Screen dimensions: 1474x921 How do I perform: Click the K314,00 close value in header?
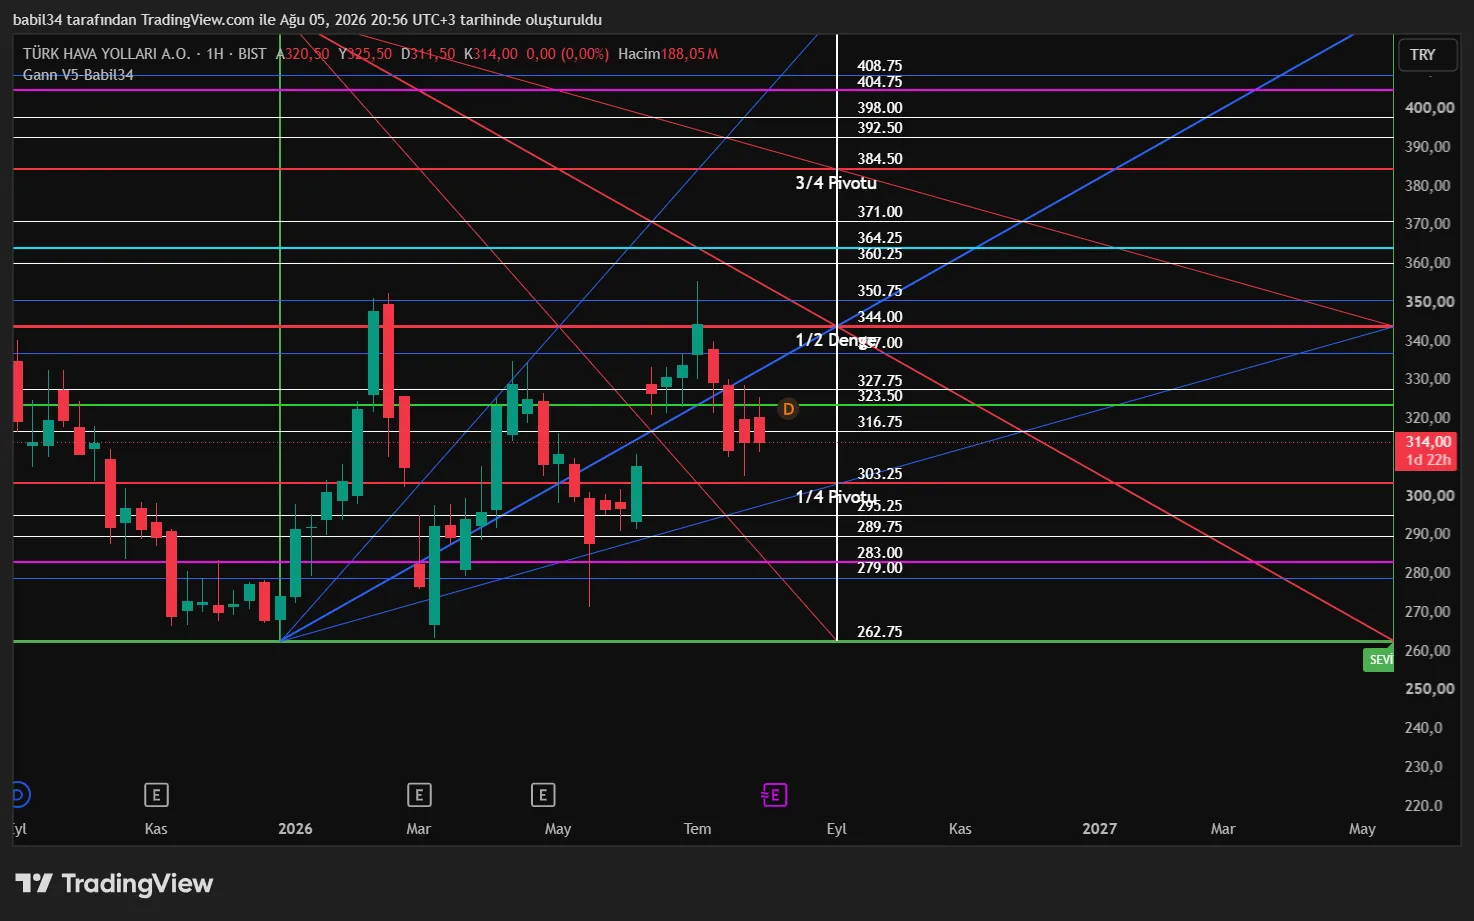pyautogui.click(x=491, y=54)
